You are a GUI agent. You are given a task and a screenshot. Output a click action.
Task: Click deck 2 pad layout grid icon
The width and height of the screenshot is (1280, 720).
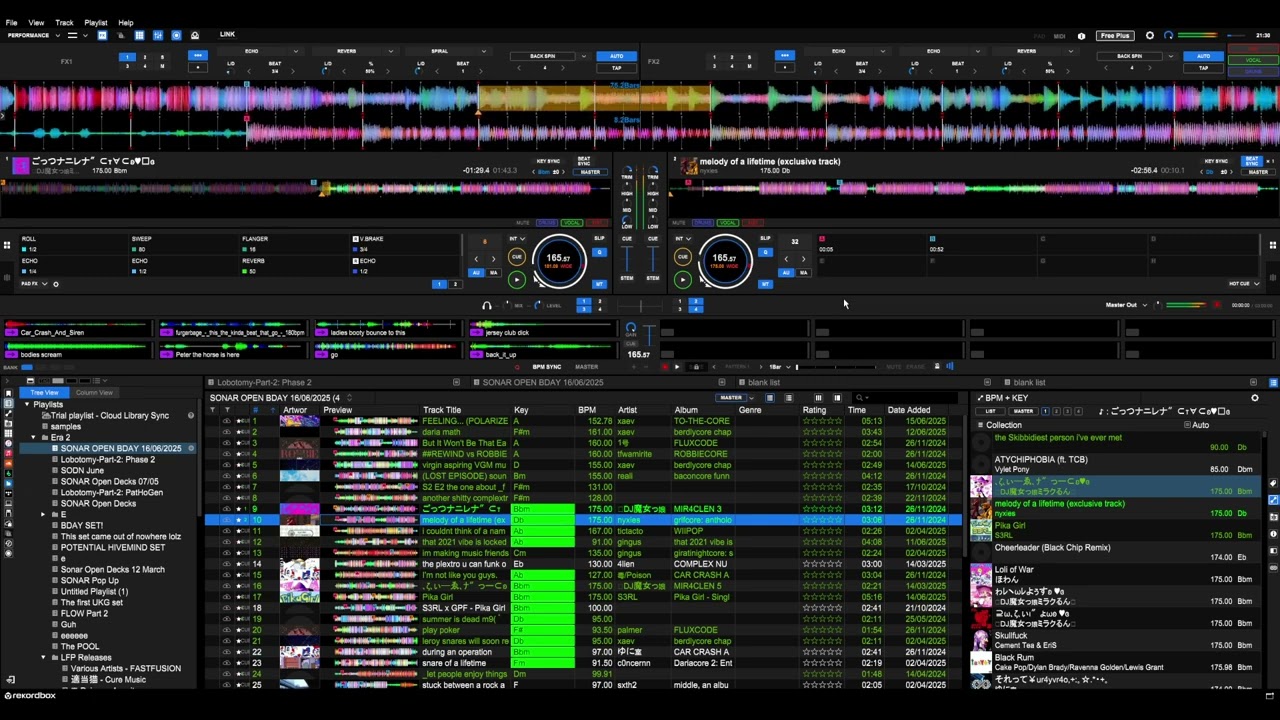pos(1272,244)
